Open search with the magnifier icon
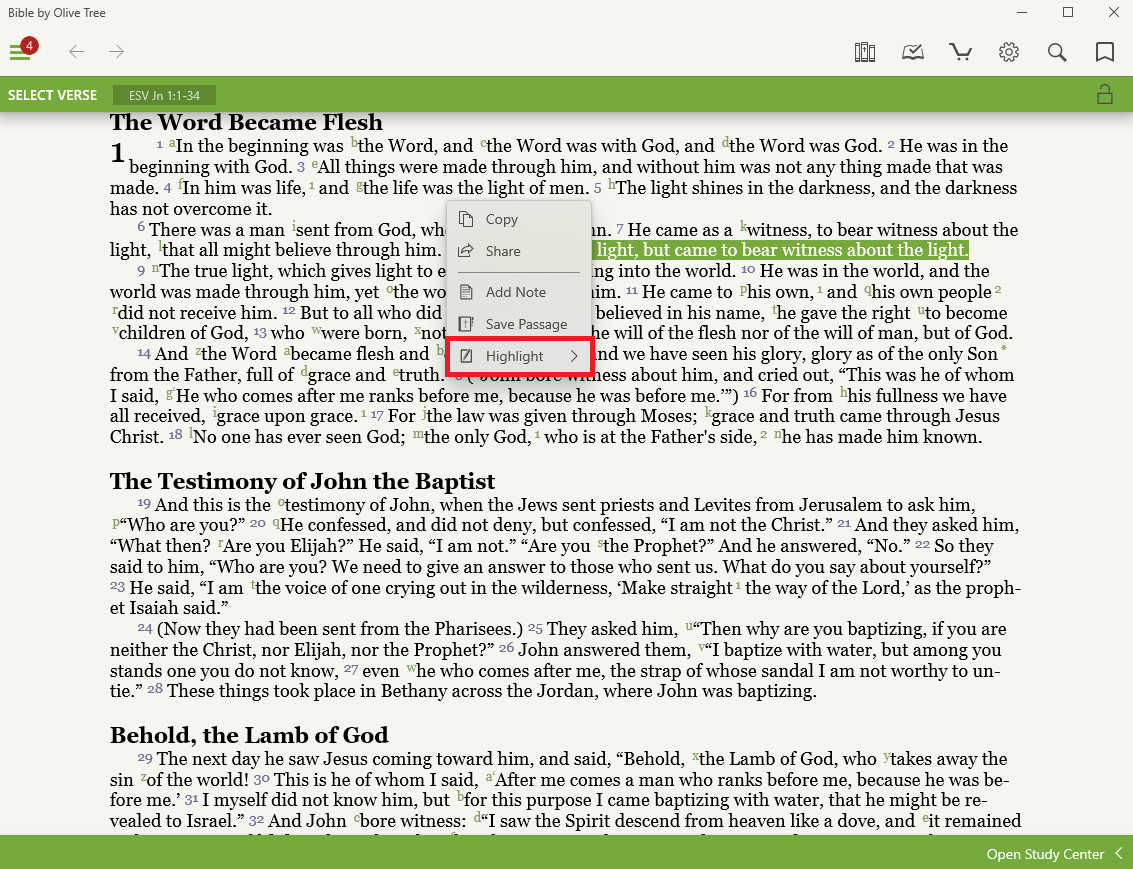The image size is (1133, 869). [x=1057, y=52]
